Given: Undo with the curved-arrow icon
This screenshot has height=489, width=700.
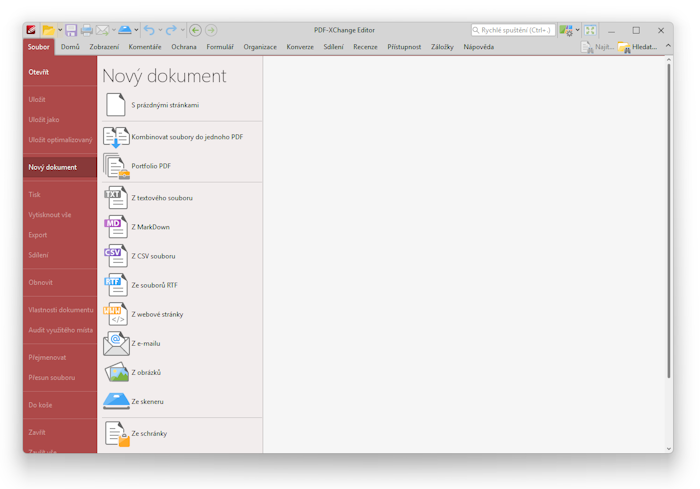Looking at the screenshot, I should pyautogui.click(x=149, y=30).
